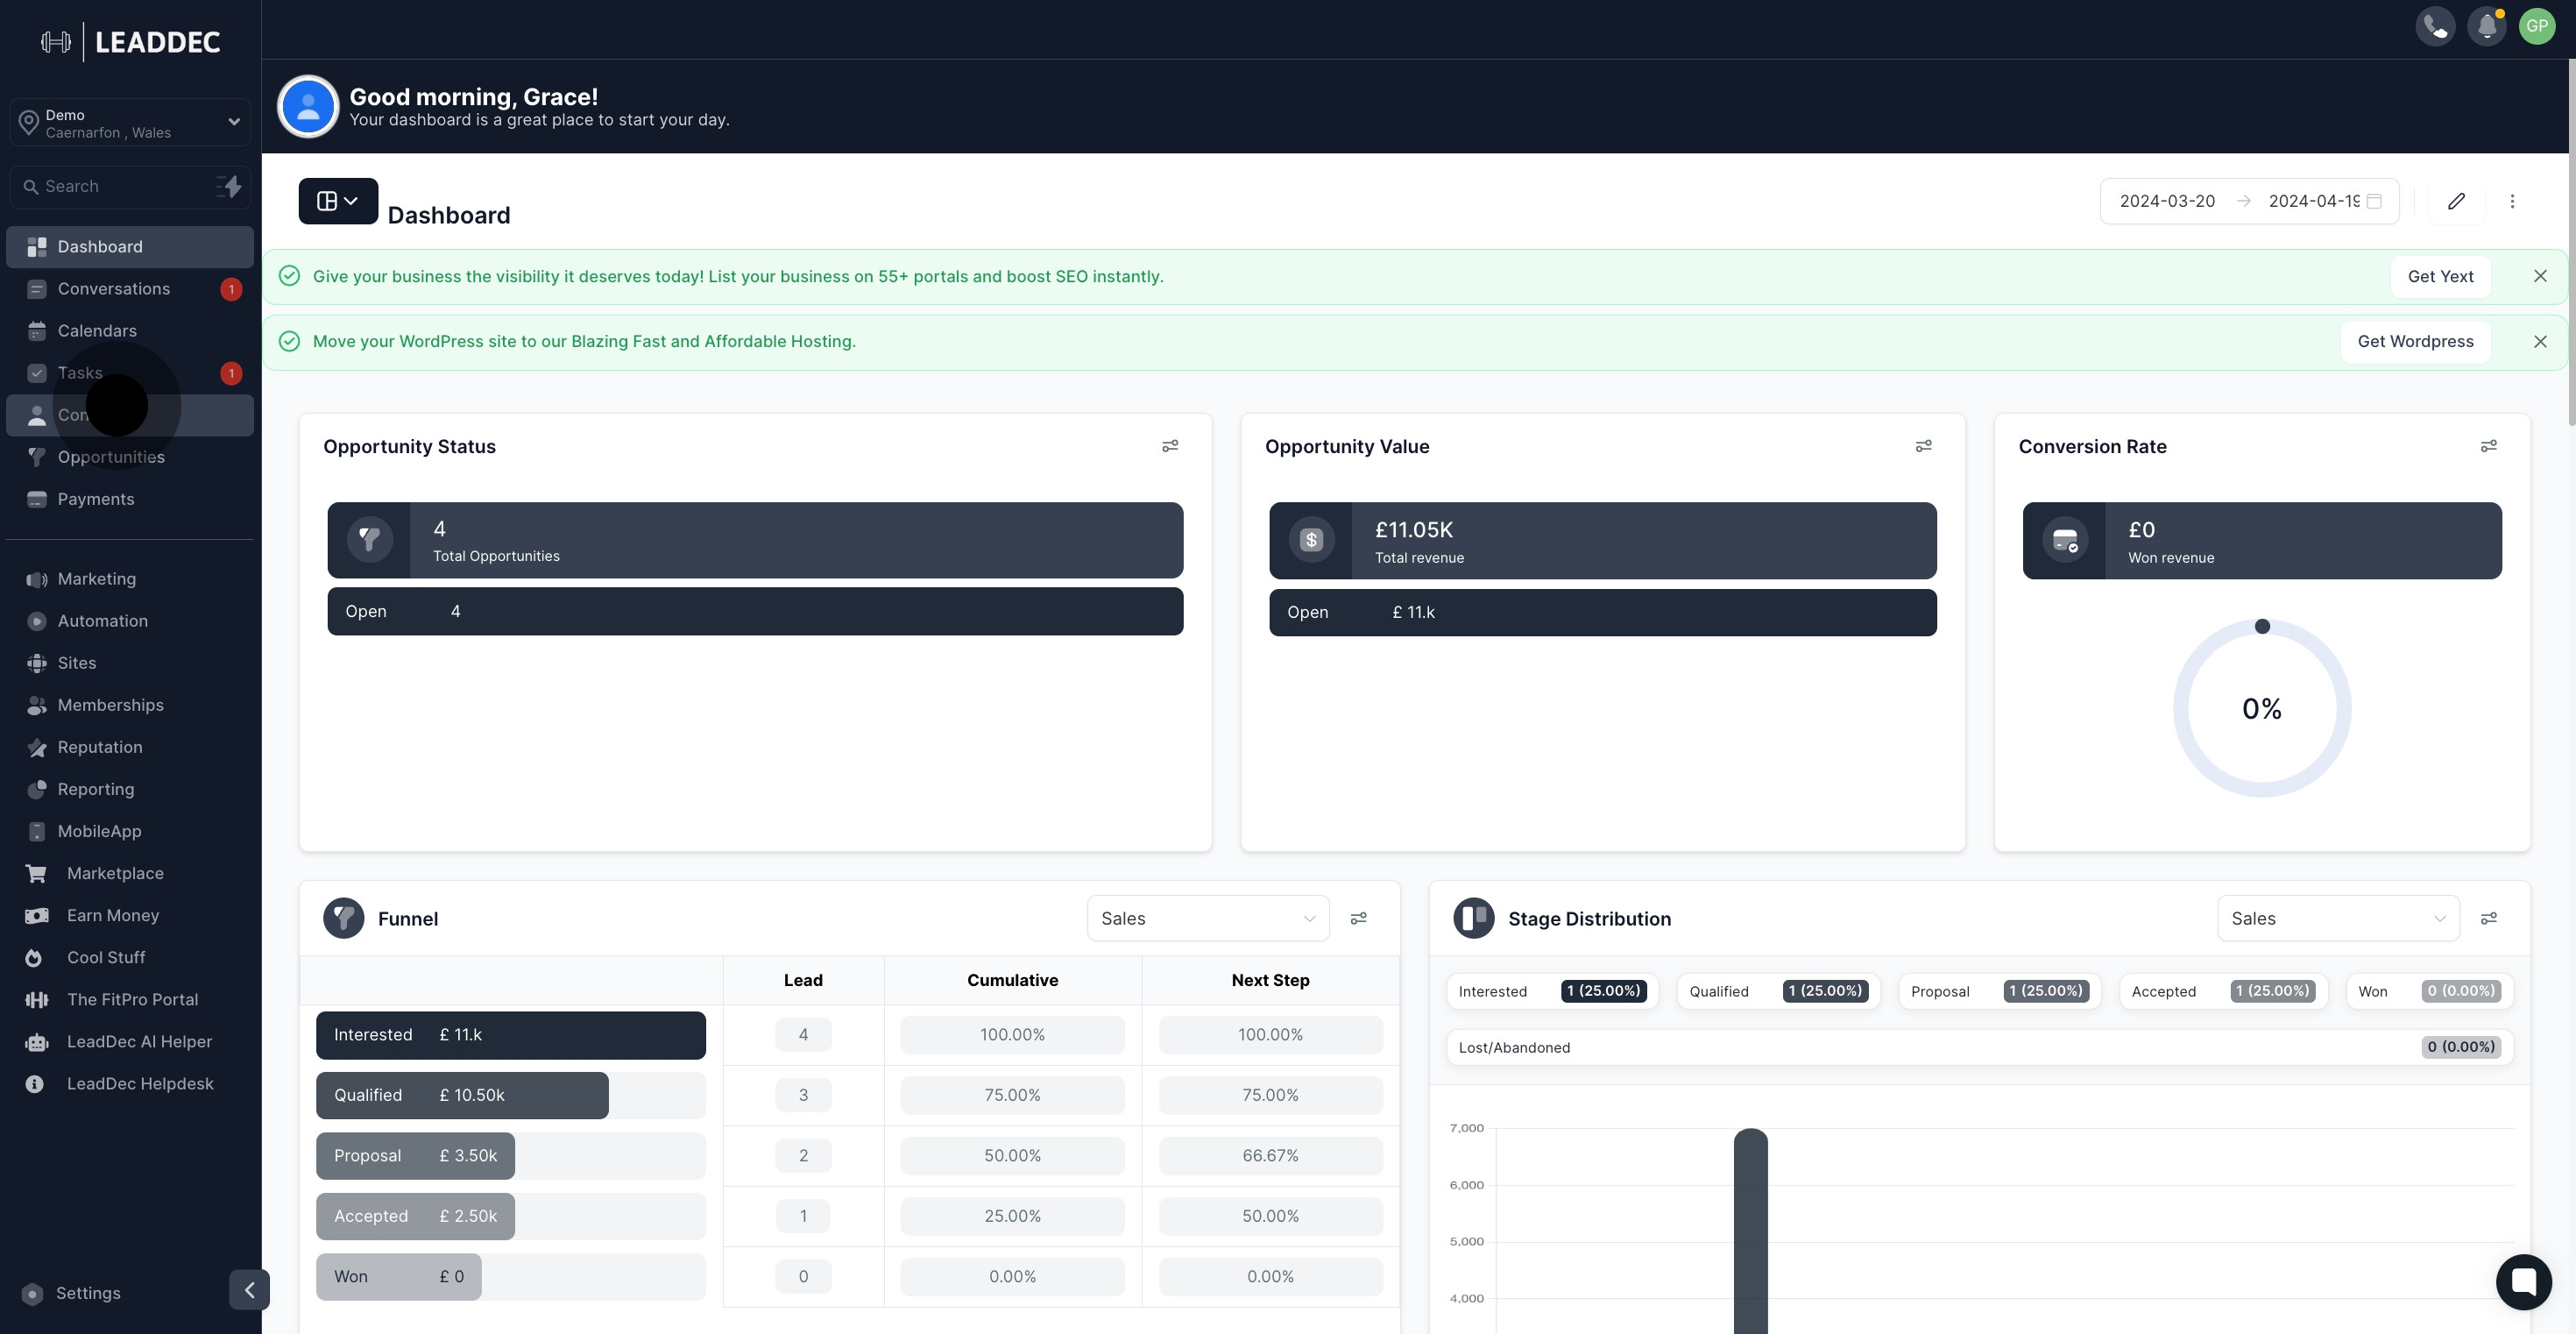Image resolution: width=2576 pixels, height=1334 pixels.
Task: Click the quick actions lightning icon in search
Action: coord(230,186)
